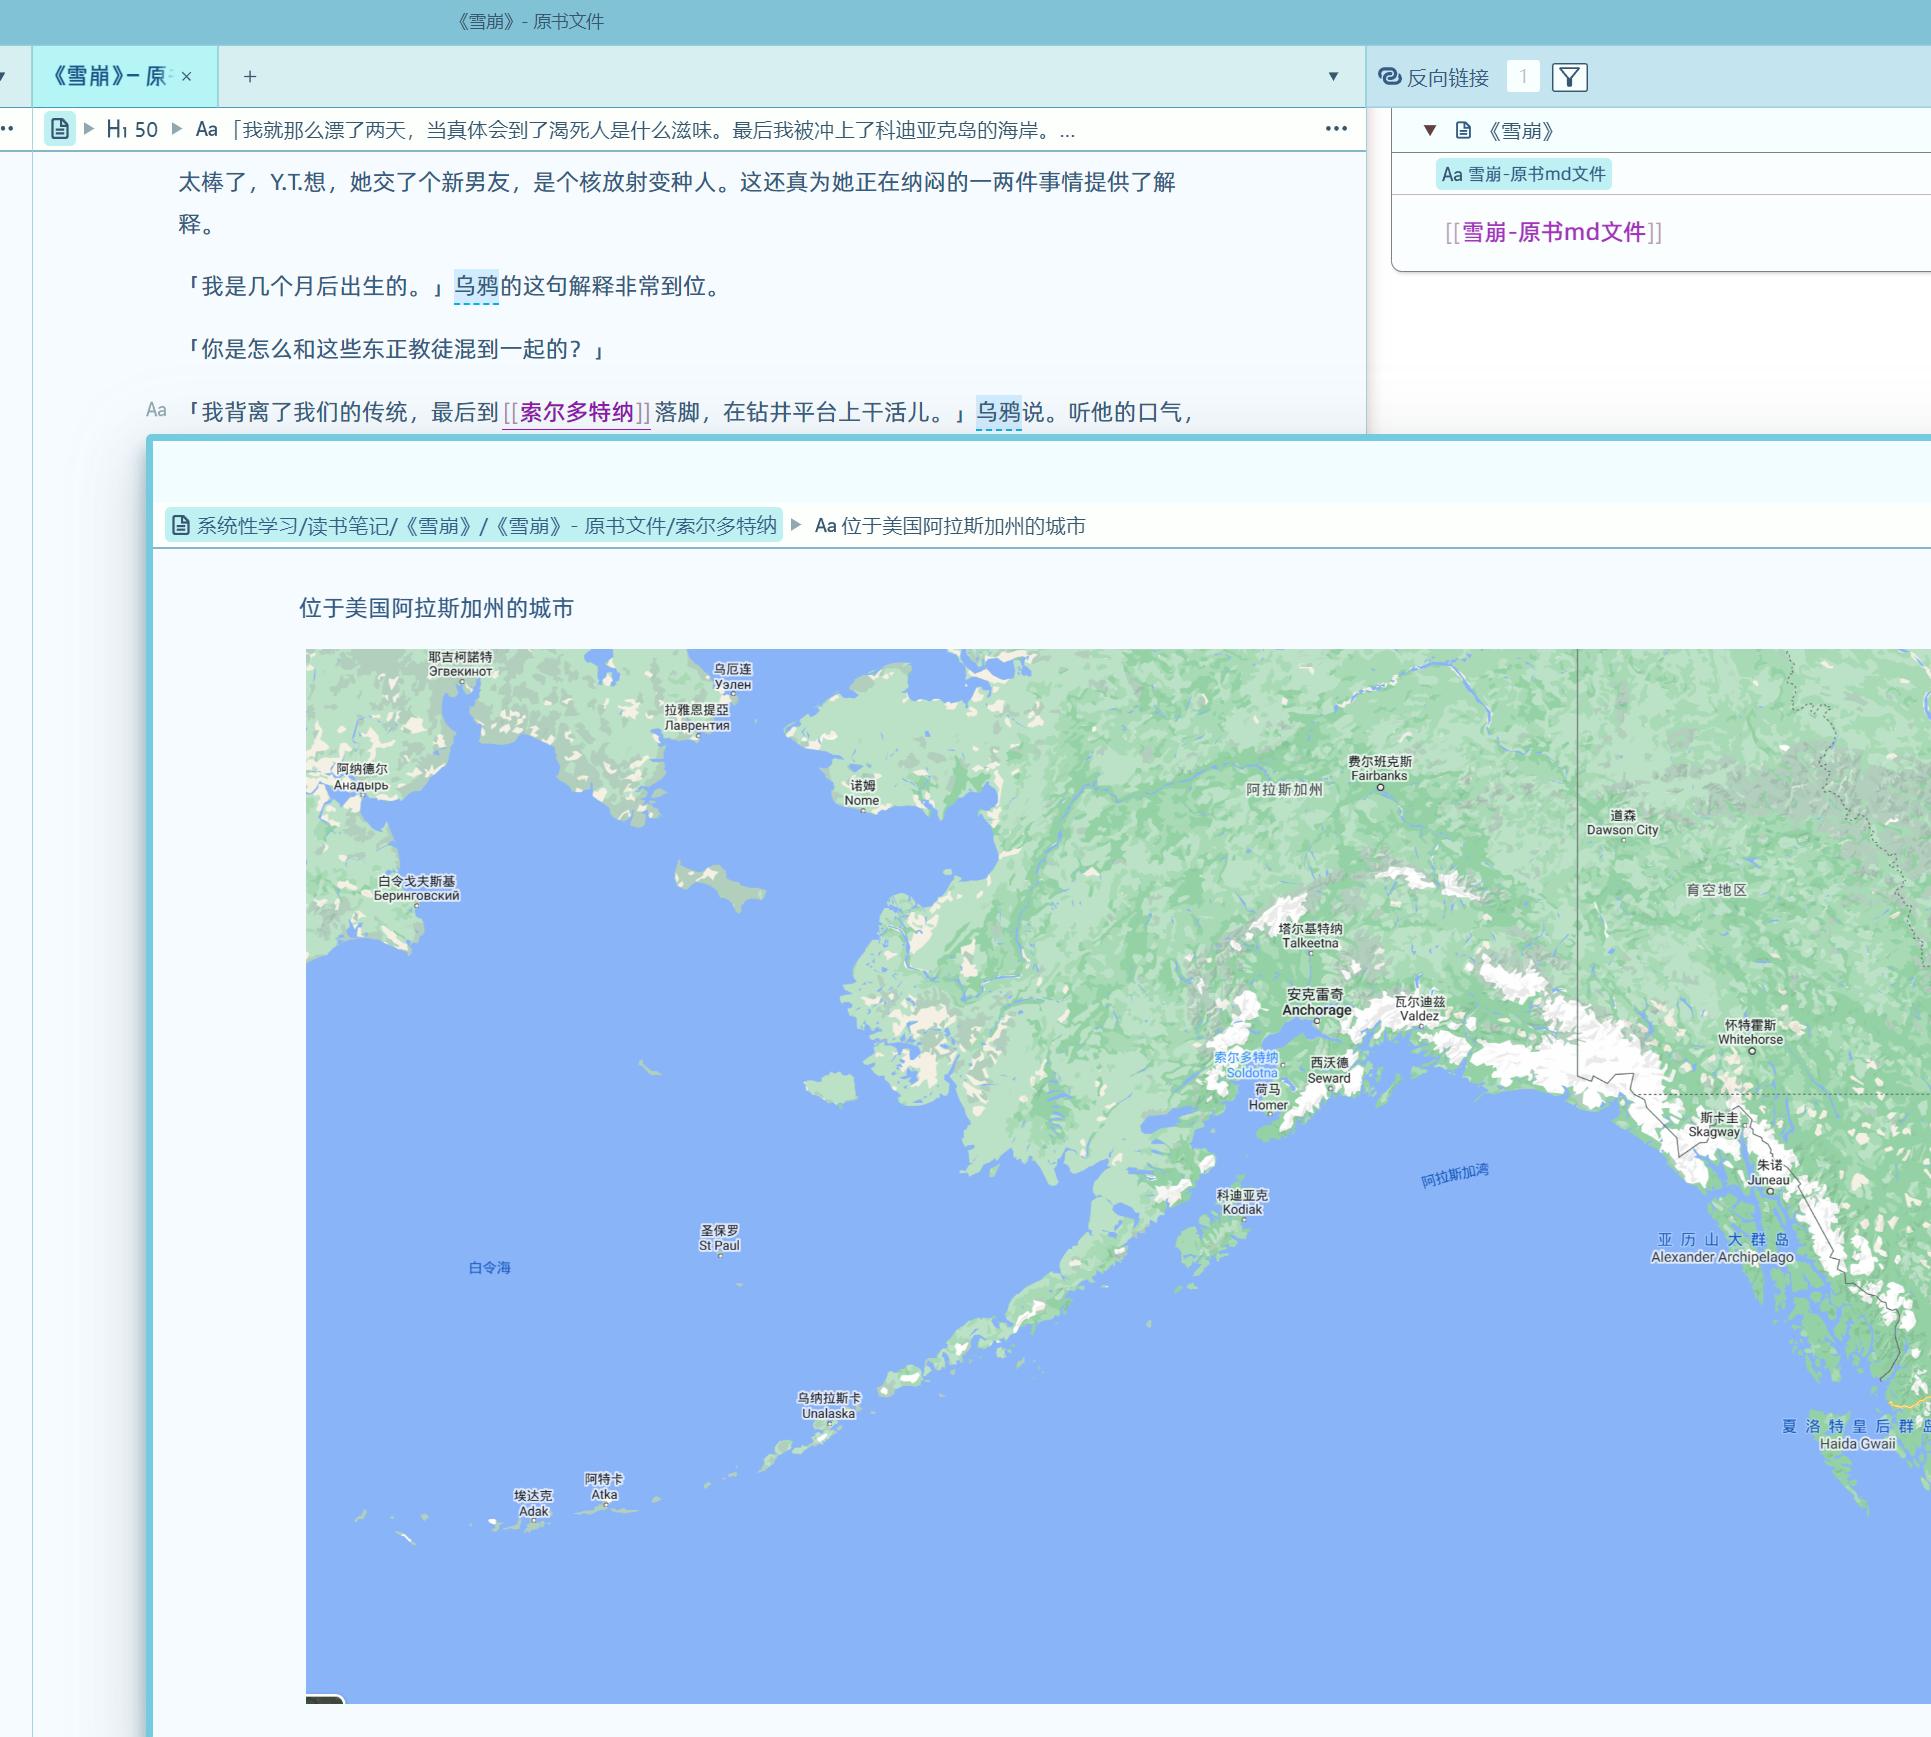Click the plus icon to add tab
Image resolution: width=1931 pixels, height=1737 pixels.
tap(250, 76)
